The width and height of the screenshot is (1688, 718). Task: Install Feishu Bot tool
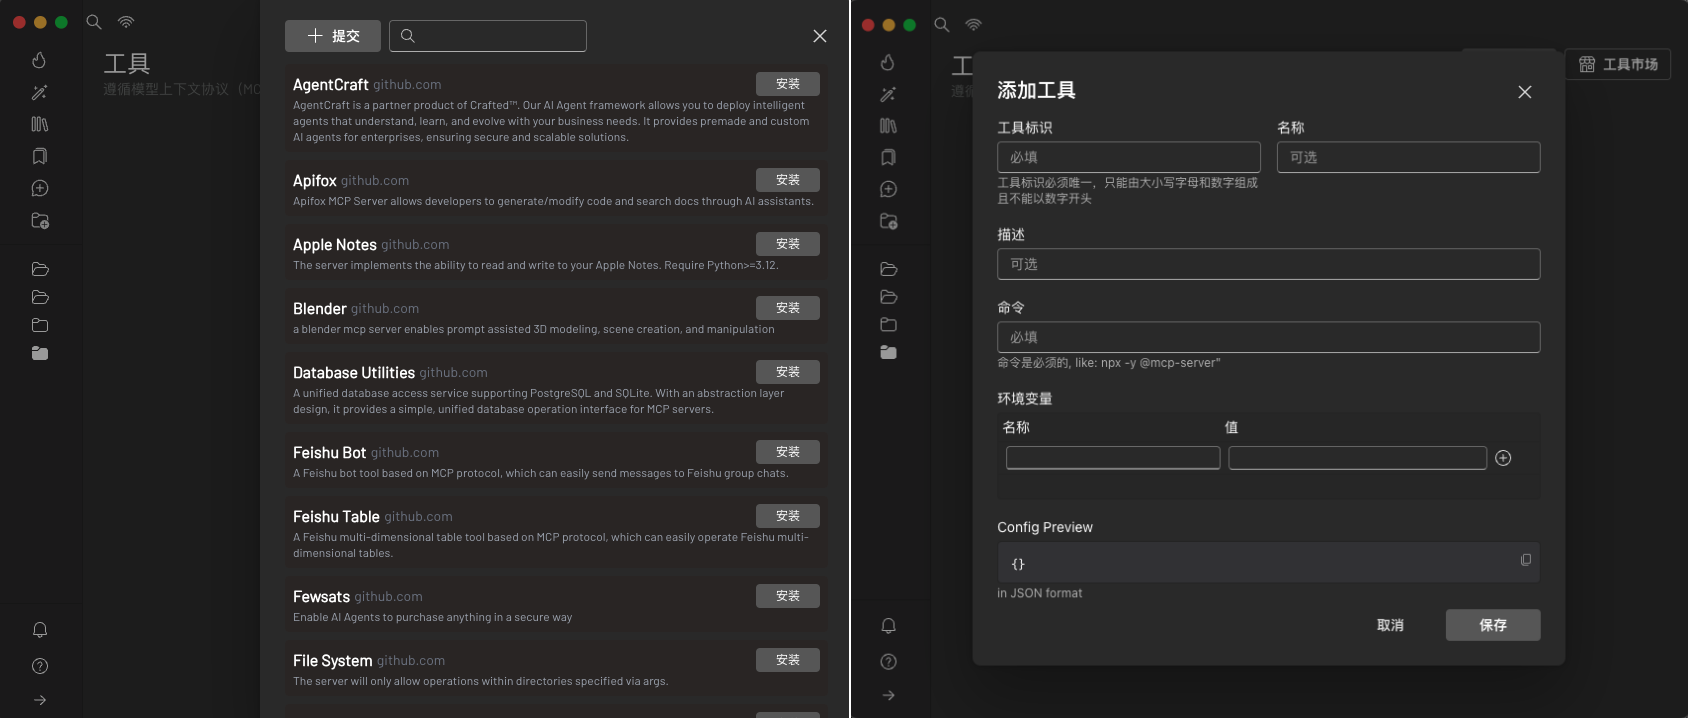click(x=788, y=452)
